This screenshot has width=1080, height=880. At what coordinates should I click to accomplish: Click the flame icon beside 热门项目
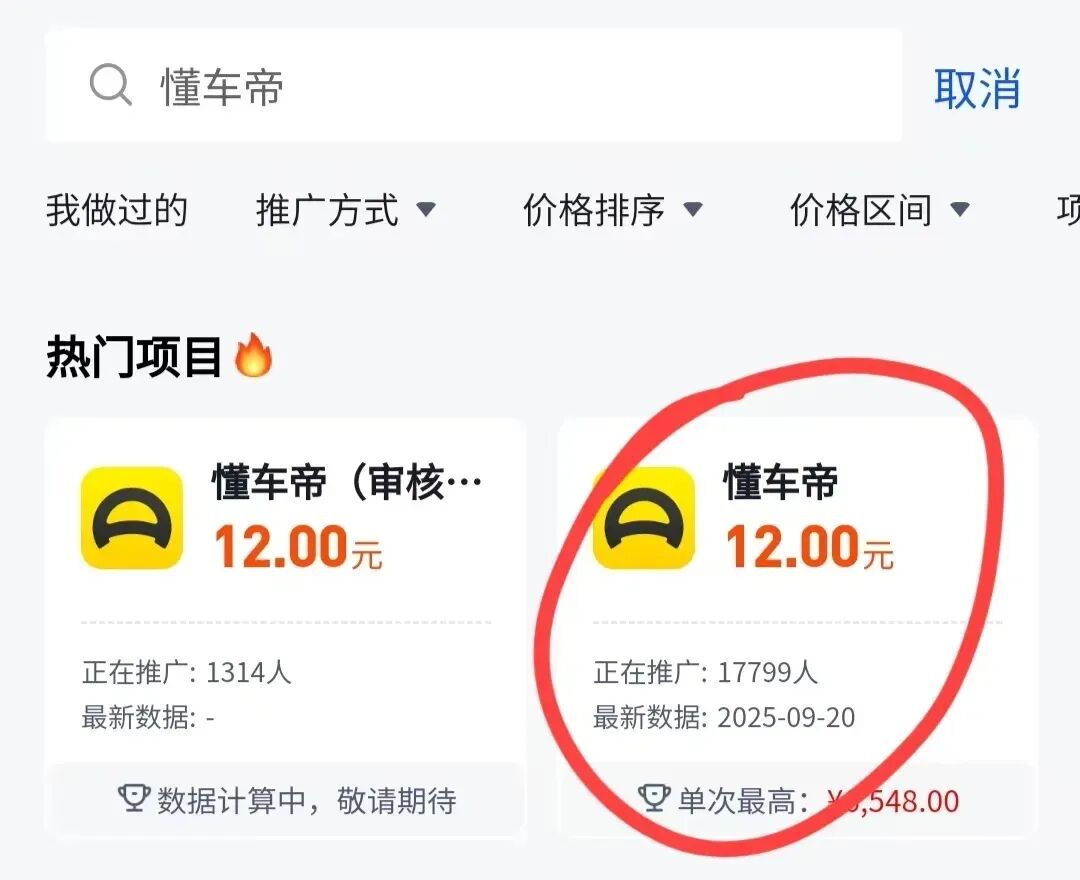coord(253,357)
